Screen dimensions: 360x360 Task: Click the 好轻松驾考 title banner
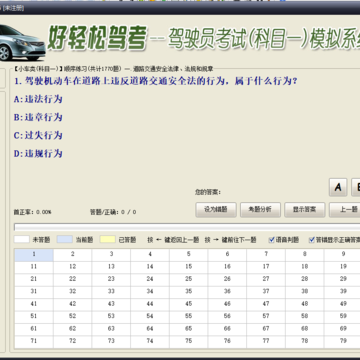(97, 37)
